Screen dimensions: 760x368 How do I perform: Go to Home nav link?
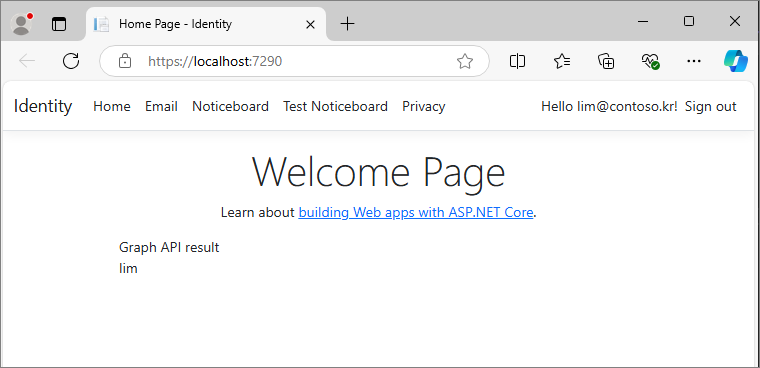(x=112, y=106)
